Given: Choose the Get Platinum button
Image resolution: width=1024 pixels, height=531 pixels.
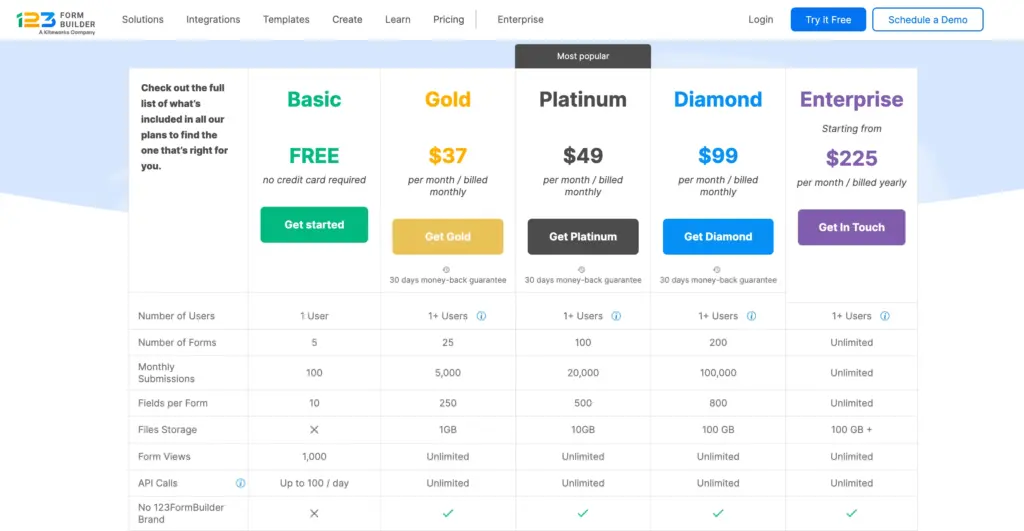Looking at the screenshot, I should 583,237.
